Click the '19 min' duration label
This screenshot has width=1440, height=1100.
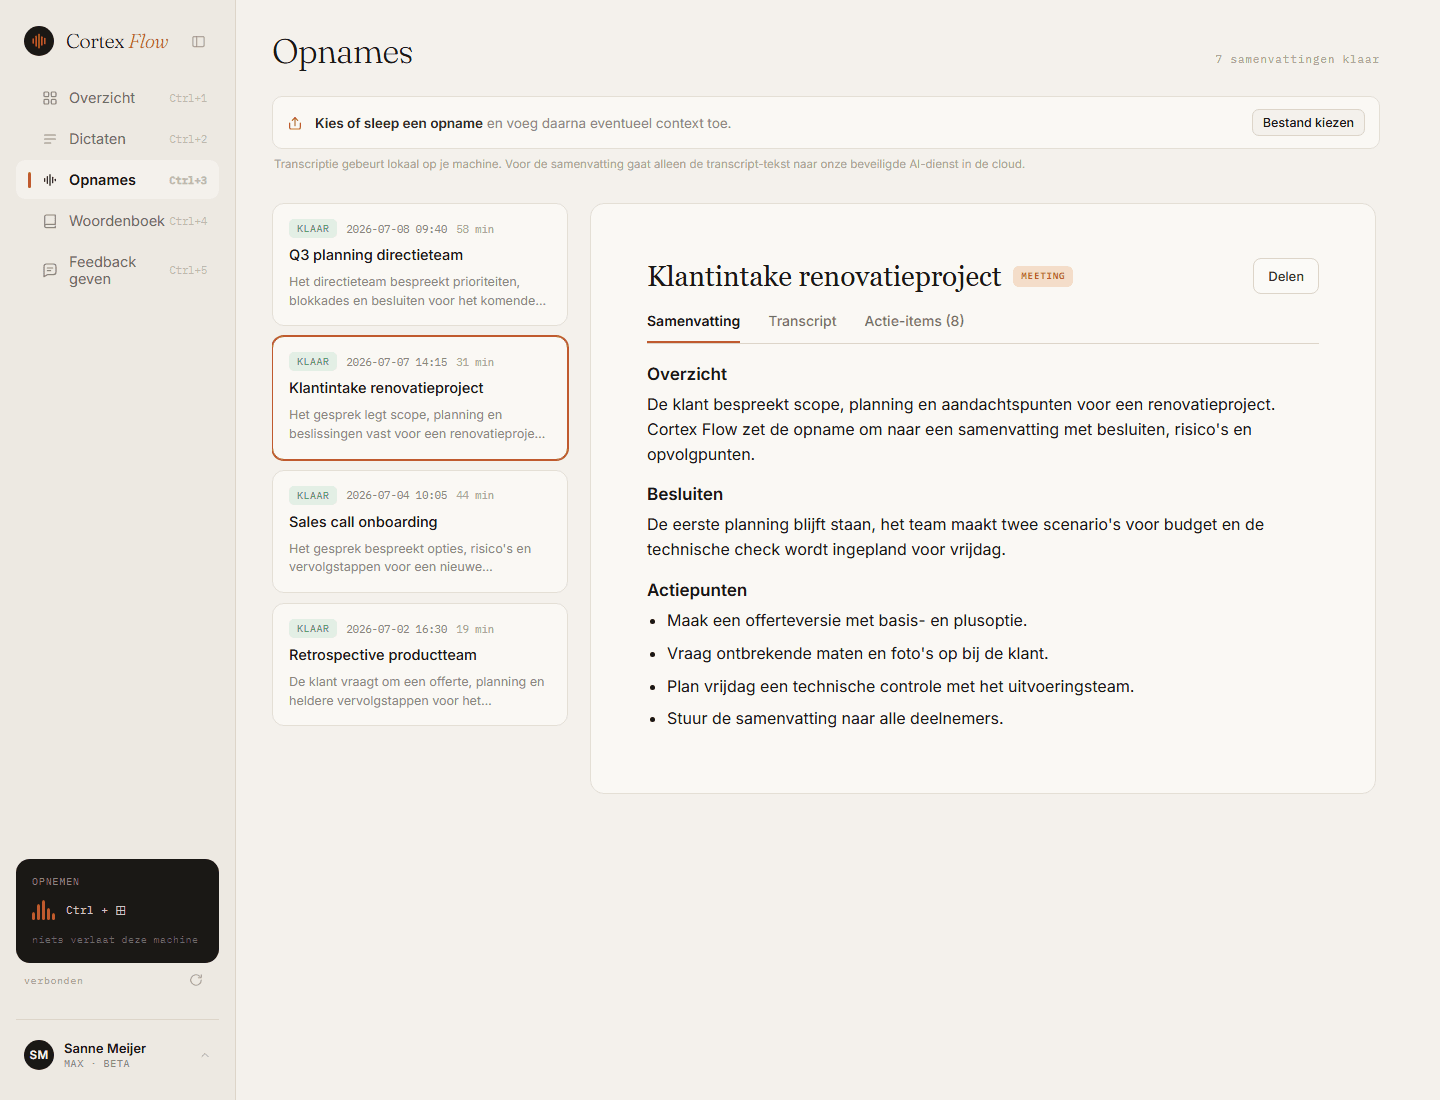coord(475,629)
